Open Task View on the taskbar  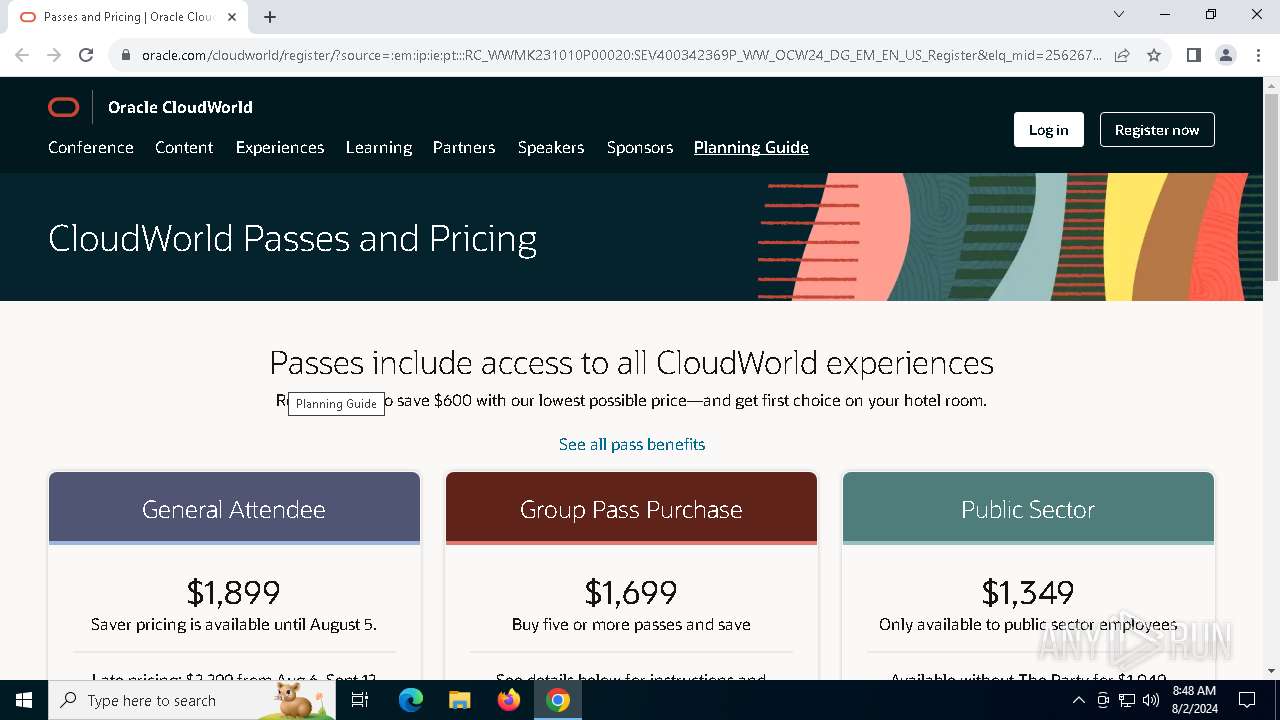361,700
